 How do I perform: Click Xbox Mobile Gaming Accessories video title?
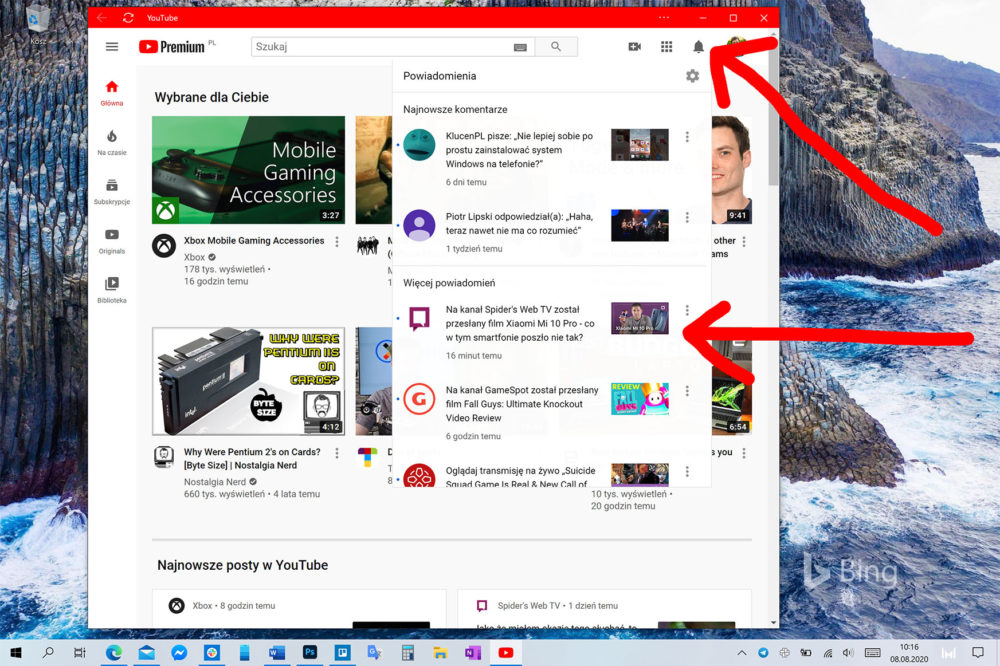point(254,240)
